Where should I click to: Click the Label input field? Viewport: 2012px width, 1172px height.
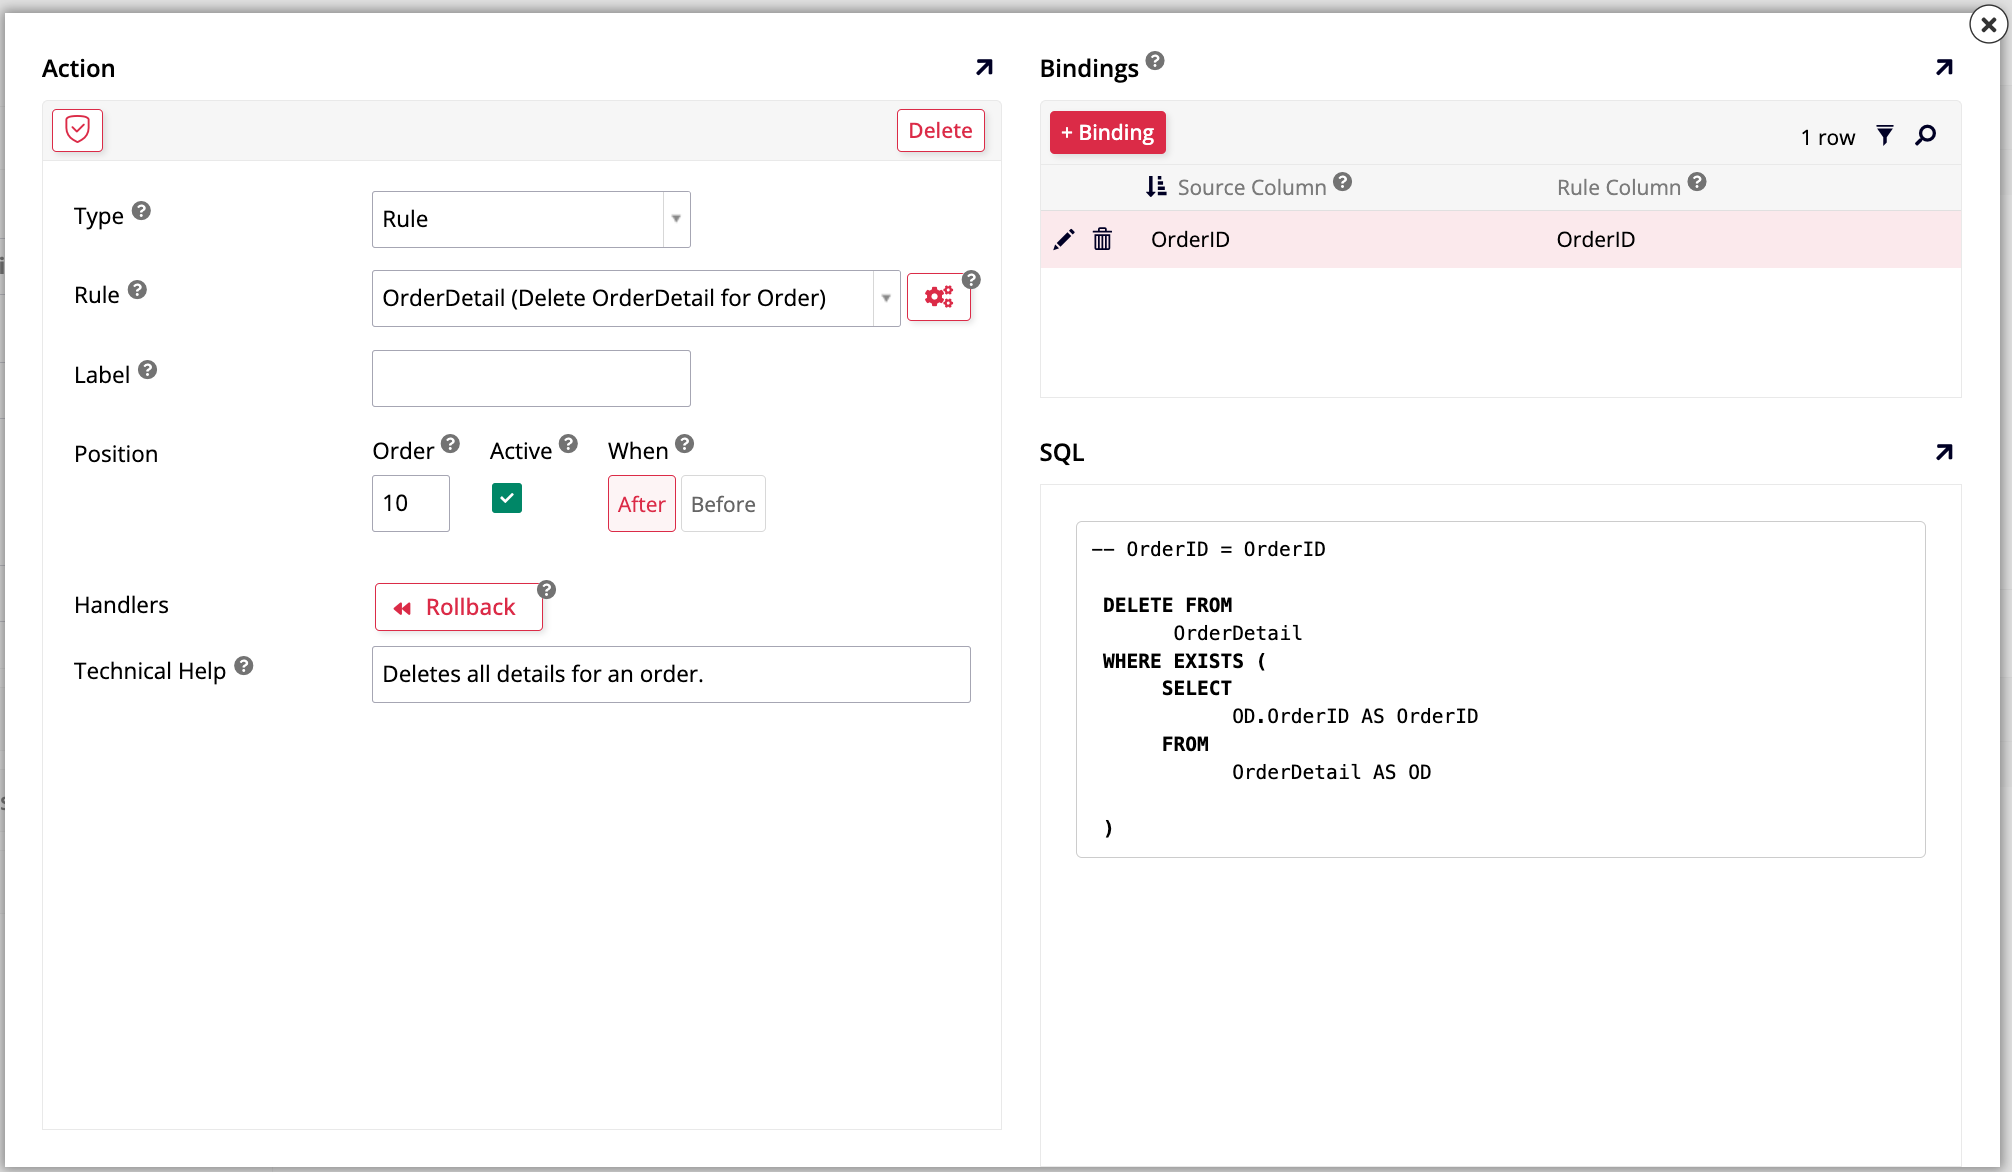tap(530, 378)
